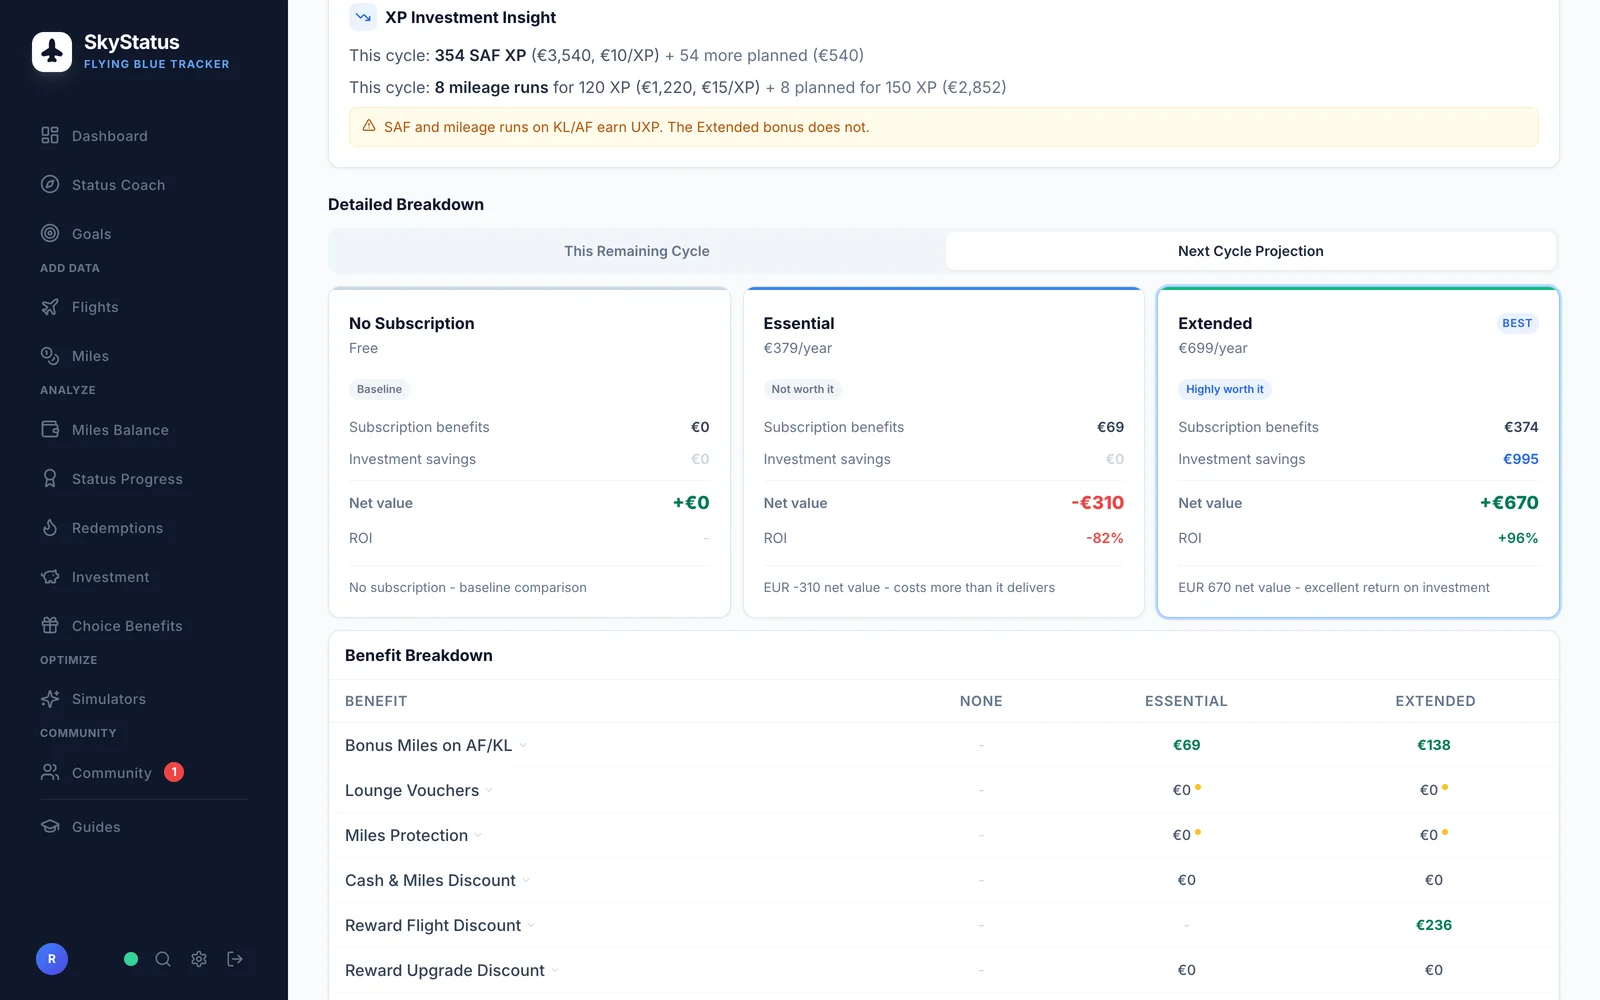Screen dimensions: 1600x1000
Task: Select the No Subscription card
Action: coord(529,452)
